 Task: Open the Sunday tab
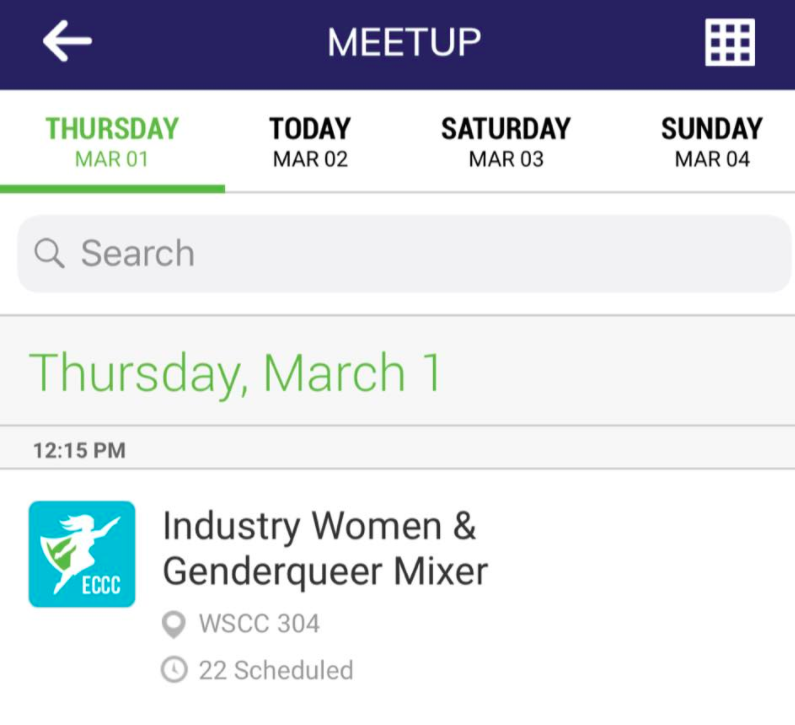click(x=711, y=142)
